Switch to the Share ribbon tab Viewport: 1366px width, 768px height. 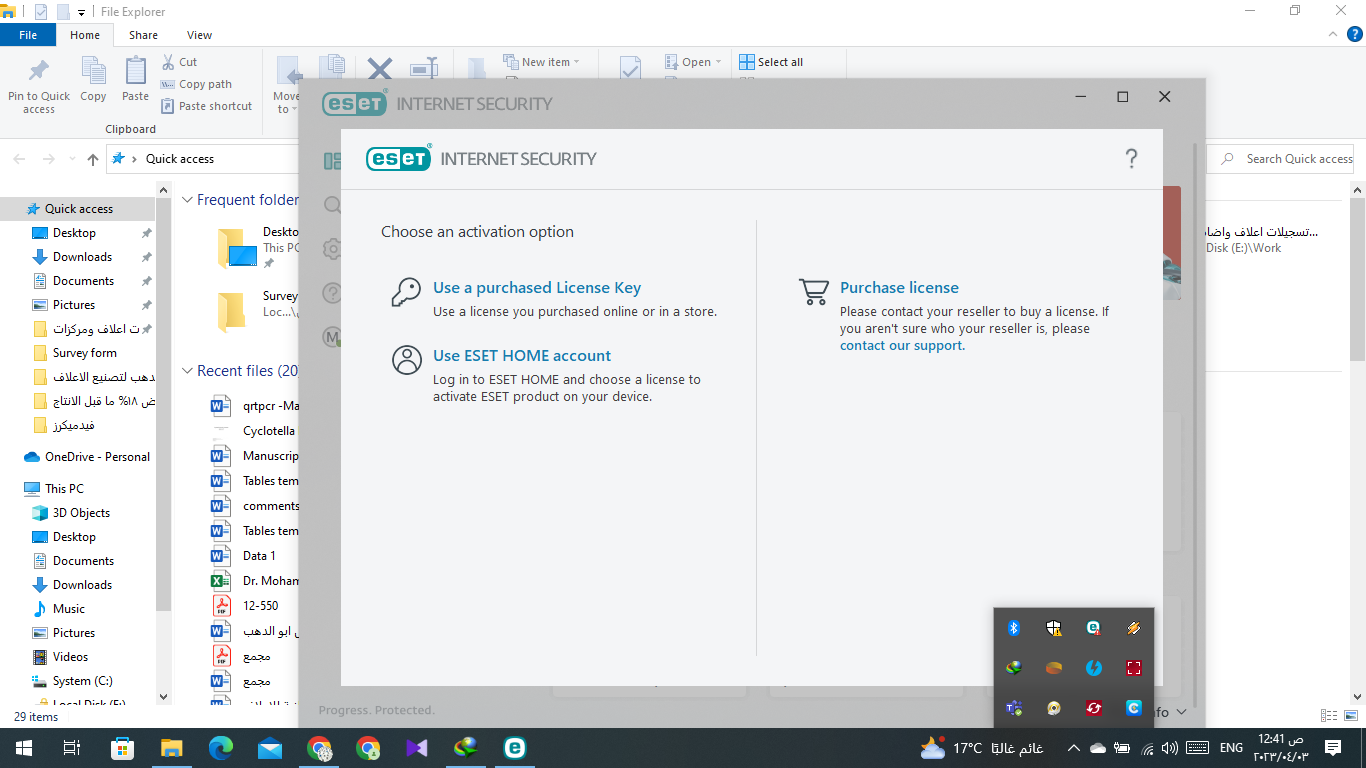point(143,35)
